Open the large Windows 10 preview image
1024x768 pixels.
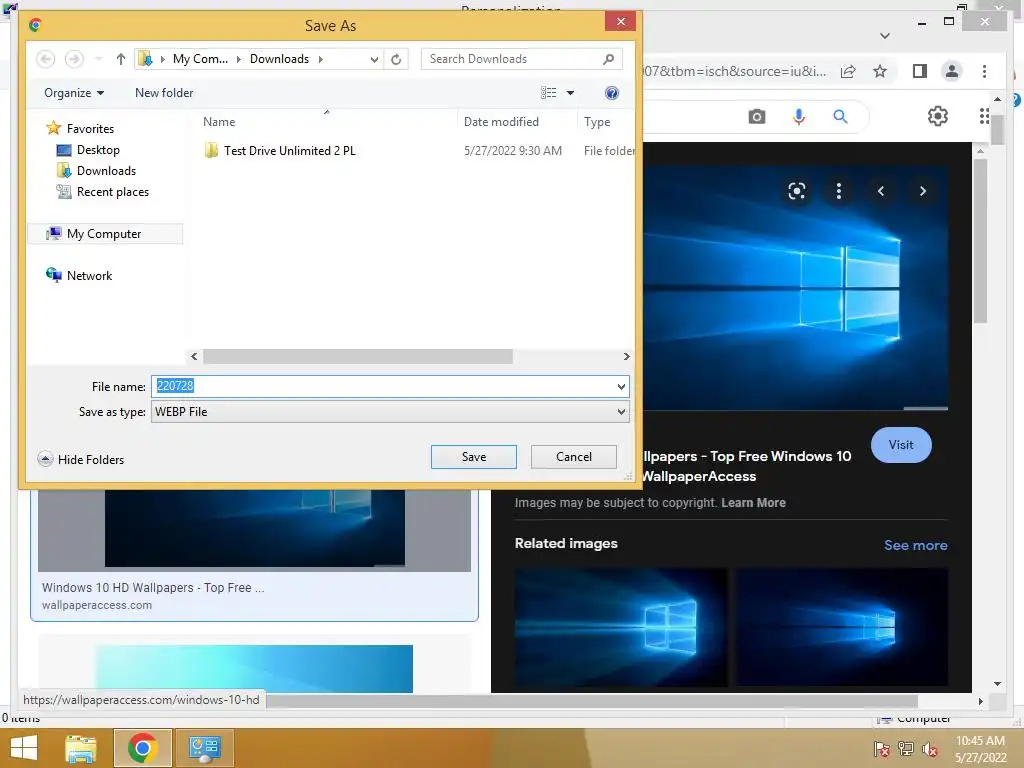click(x=795, y=287)
